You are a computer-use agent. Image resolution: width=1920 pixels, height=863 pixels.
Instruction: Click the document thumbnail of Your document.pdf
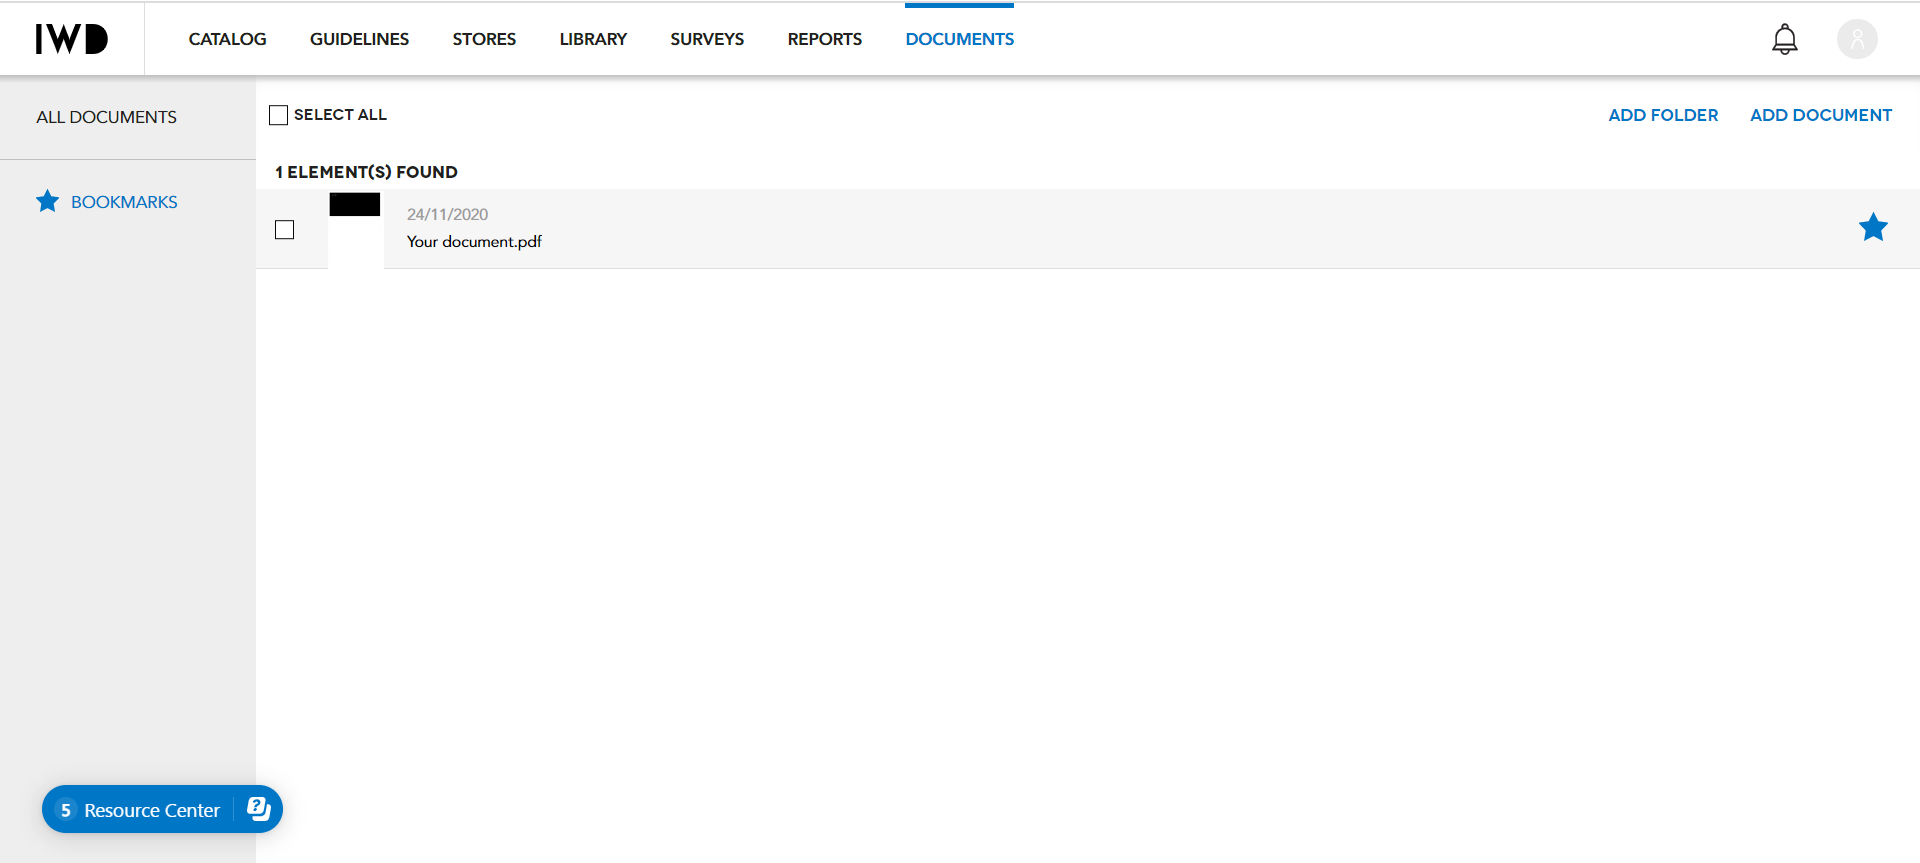[x=355, y=230]
